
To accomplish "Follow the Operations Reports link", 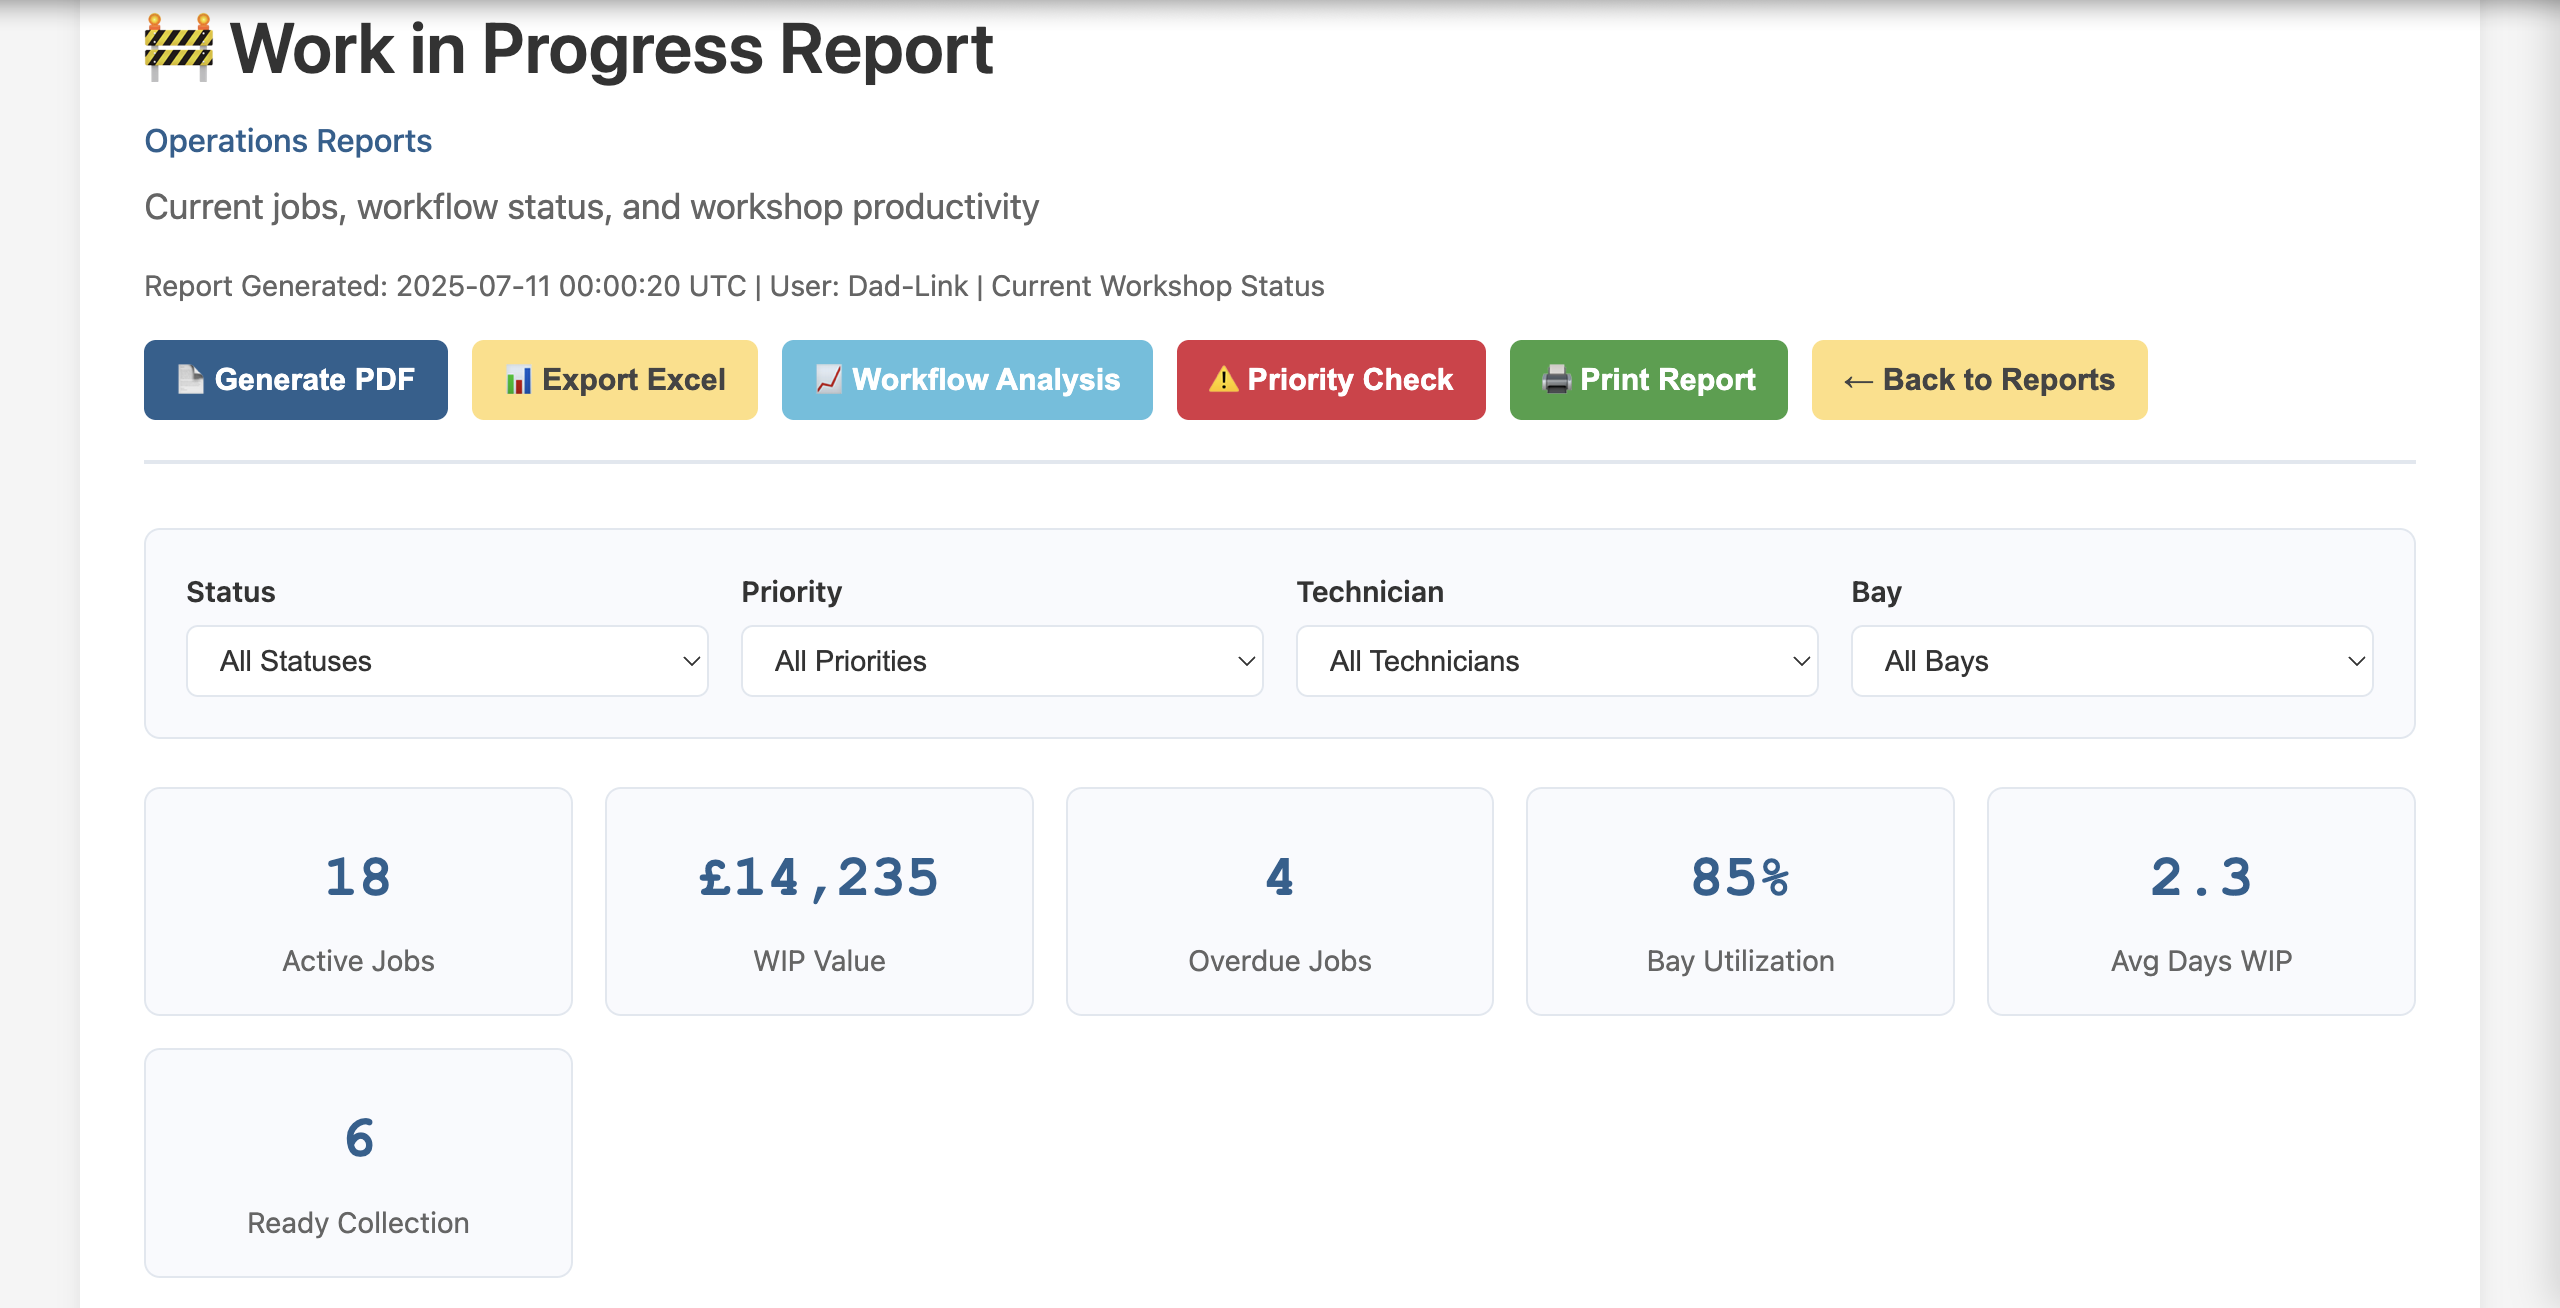I will [x=288, y=140].
